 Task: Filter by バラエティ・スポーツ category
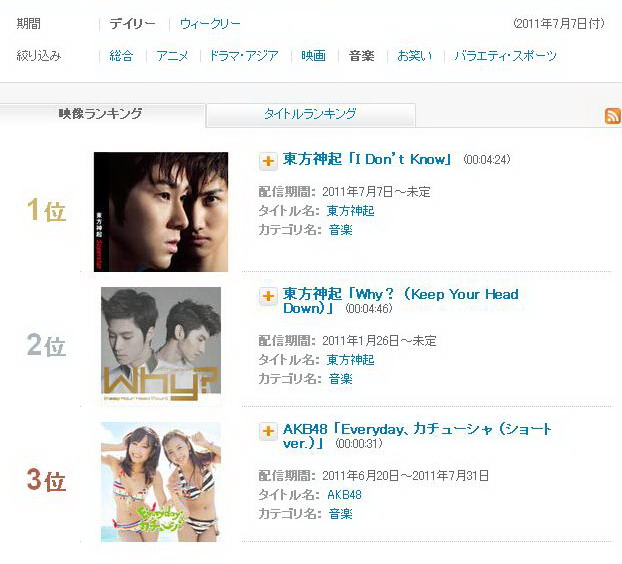[x=505, y=56]
